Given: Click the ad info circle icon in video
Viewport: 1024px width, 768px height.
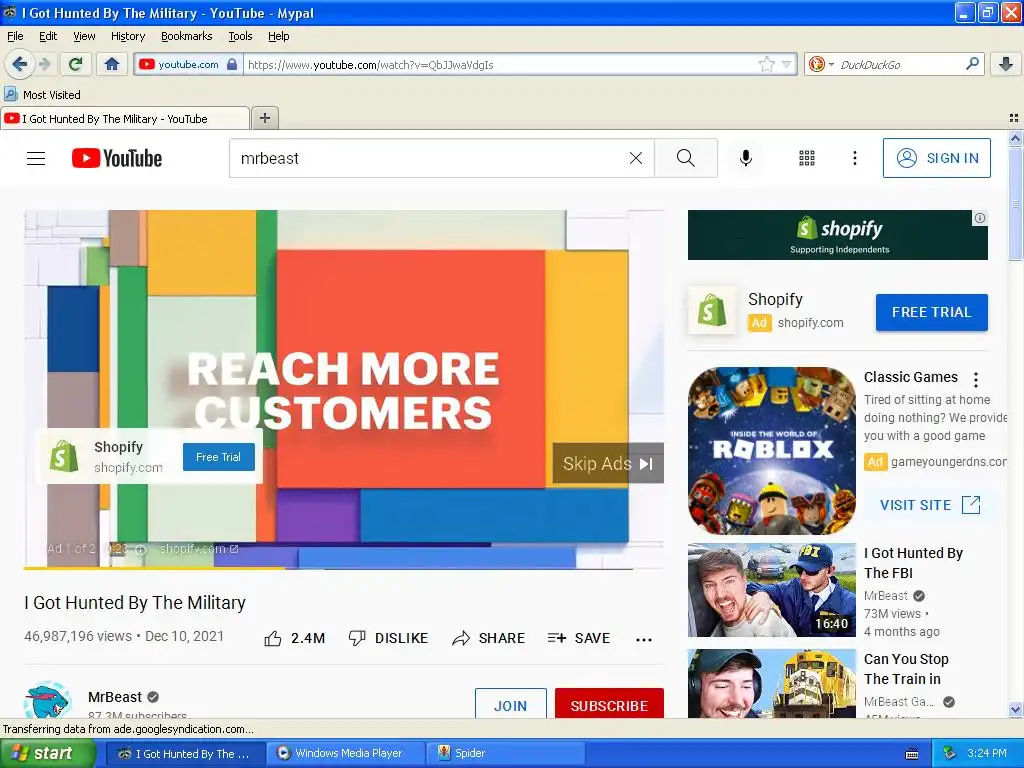Looking at the screenshot, I should 140,549.
